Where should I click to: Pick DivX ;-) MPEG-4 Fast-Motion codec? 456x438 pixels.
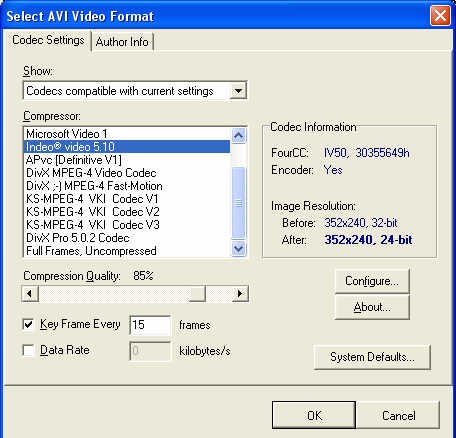[x=127, y=186]
